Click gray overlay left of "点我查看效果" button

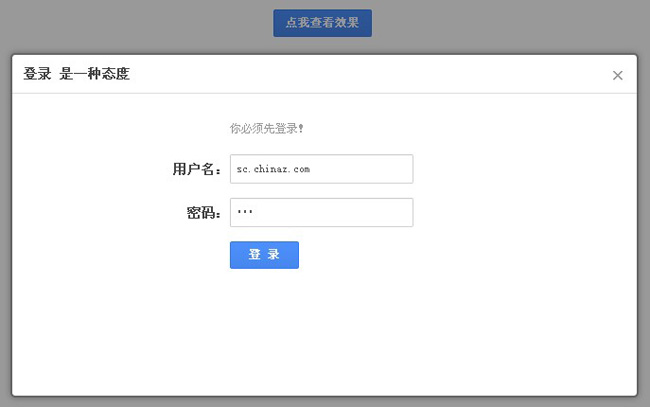(130, 23)
